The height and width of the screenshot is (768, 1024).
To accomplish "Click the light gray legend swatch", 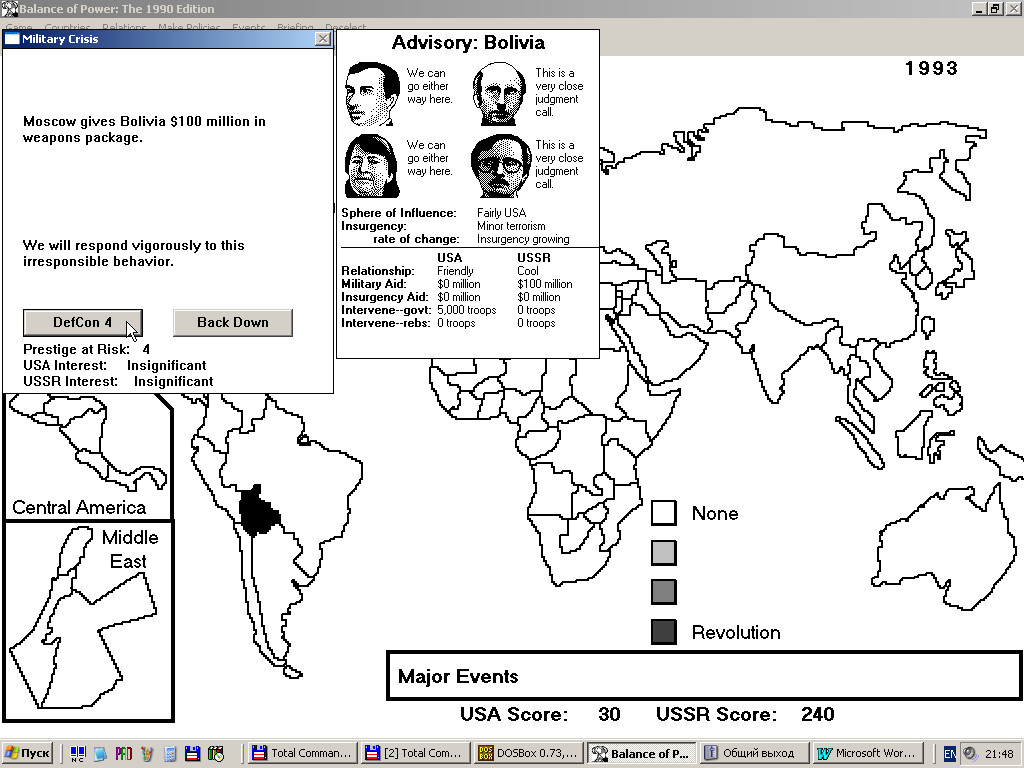I will [664, 552].
